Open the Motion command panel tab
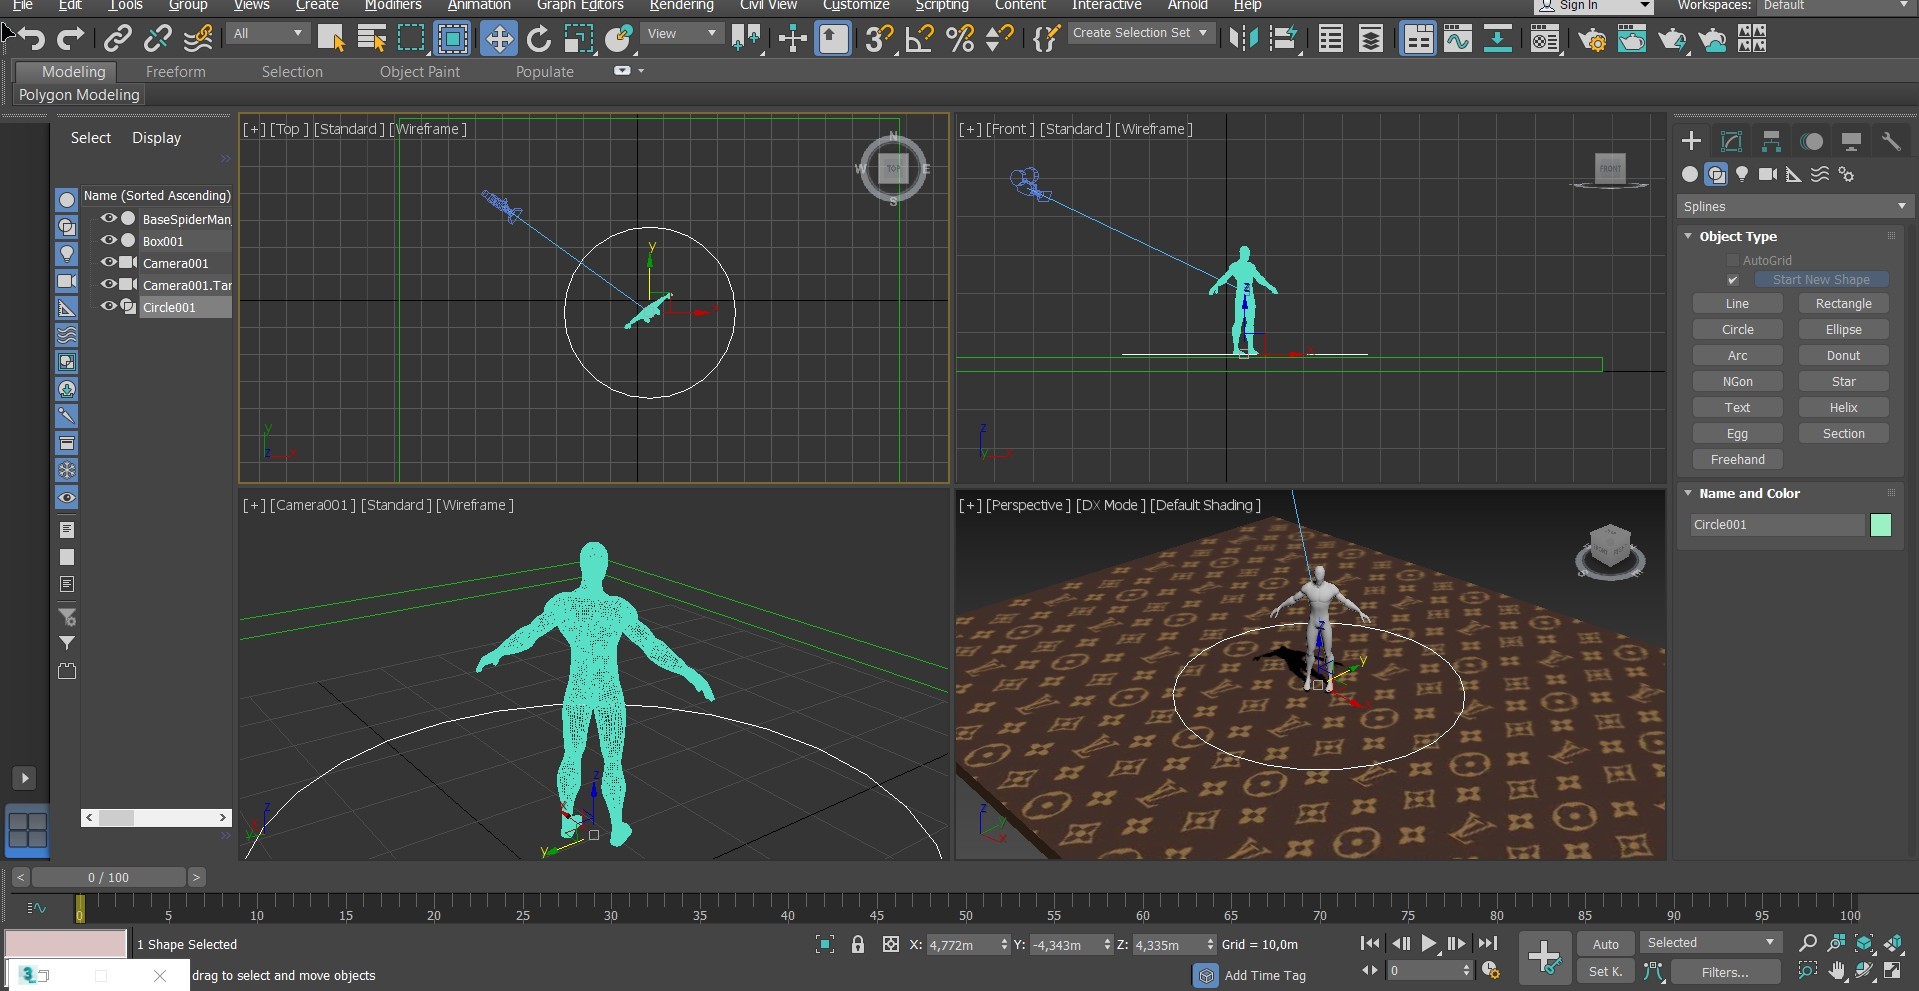The height and width of the screenshot is (991, 1919). pyautogui.click(x=1811, y=141)
